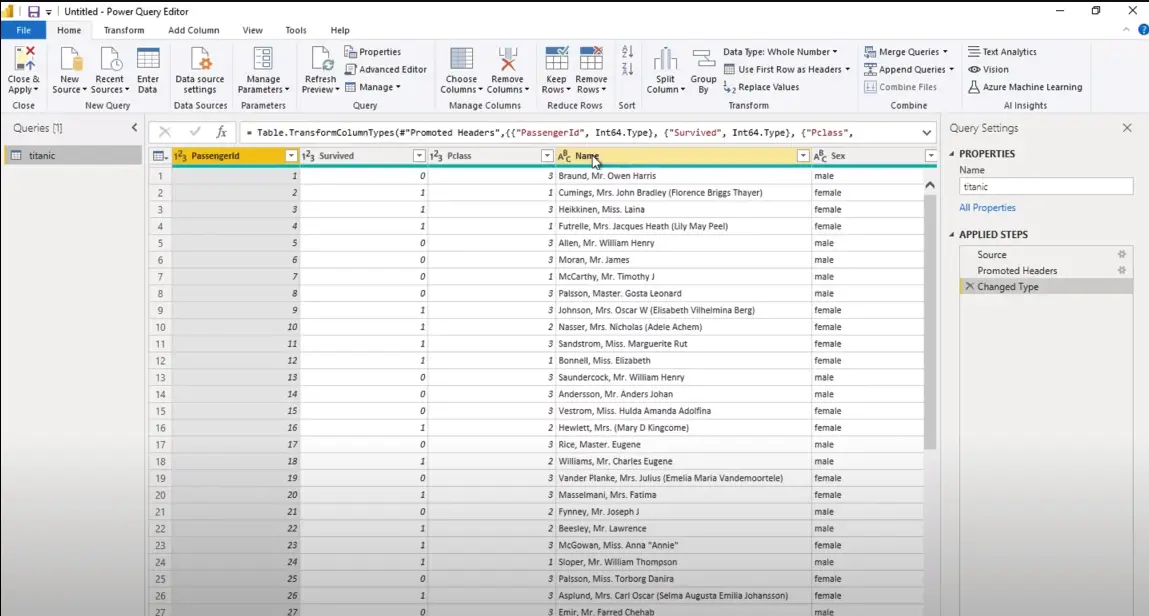The height and width of the screenshot is (616, 1149).
Task: Switch to the Help tab
Action: (340, 30)
